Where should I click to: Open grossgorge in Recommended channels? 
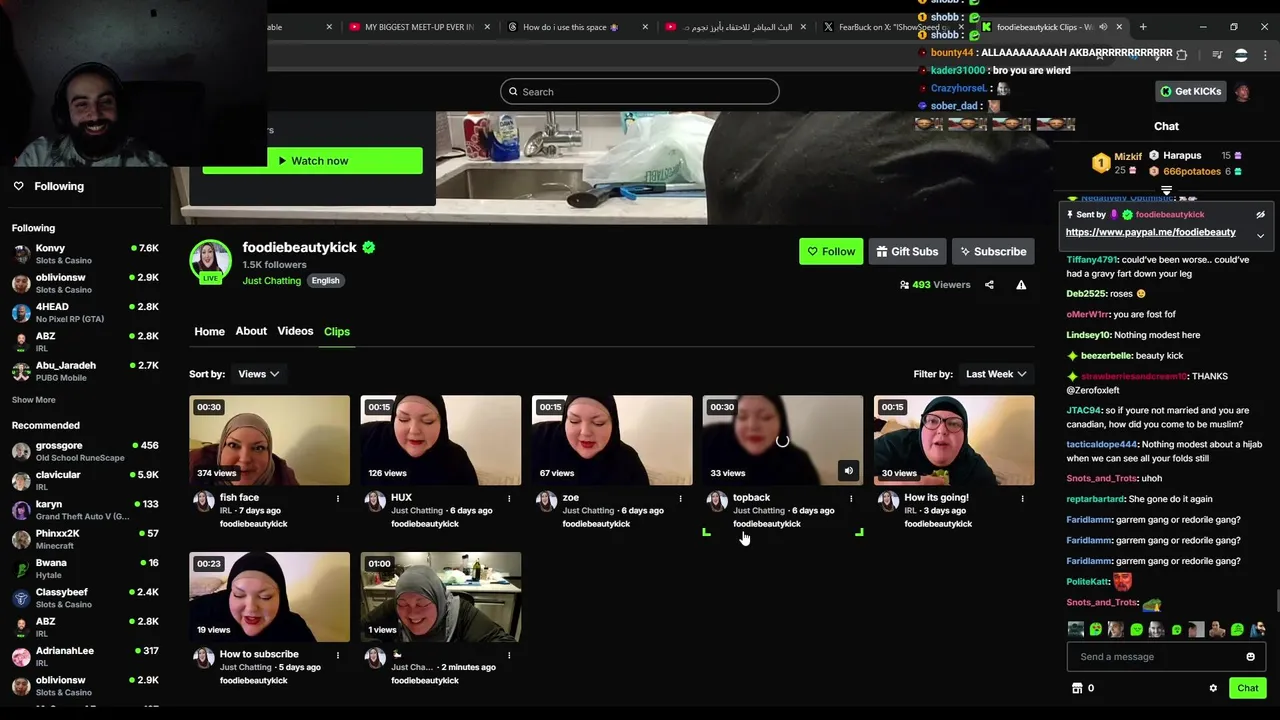85,451
